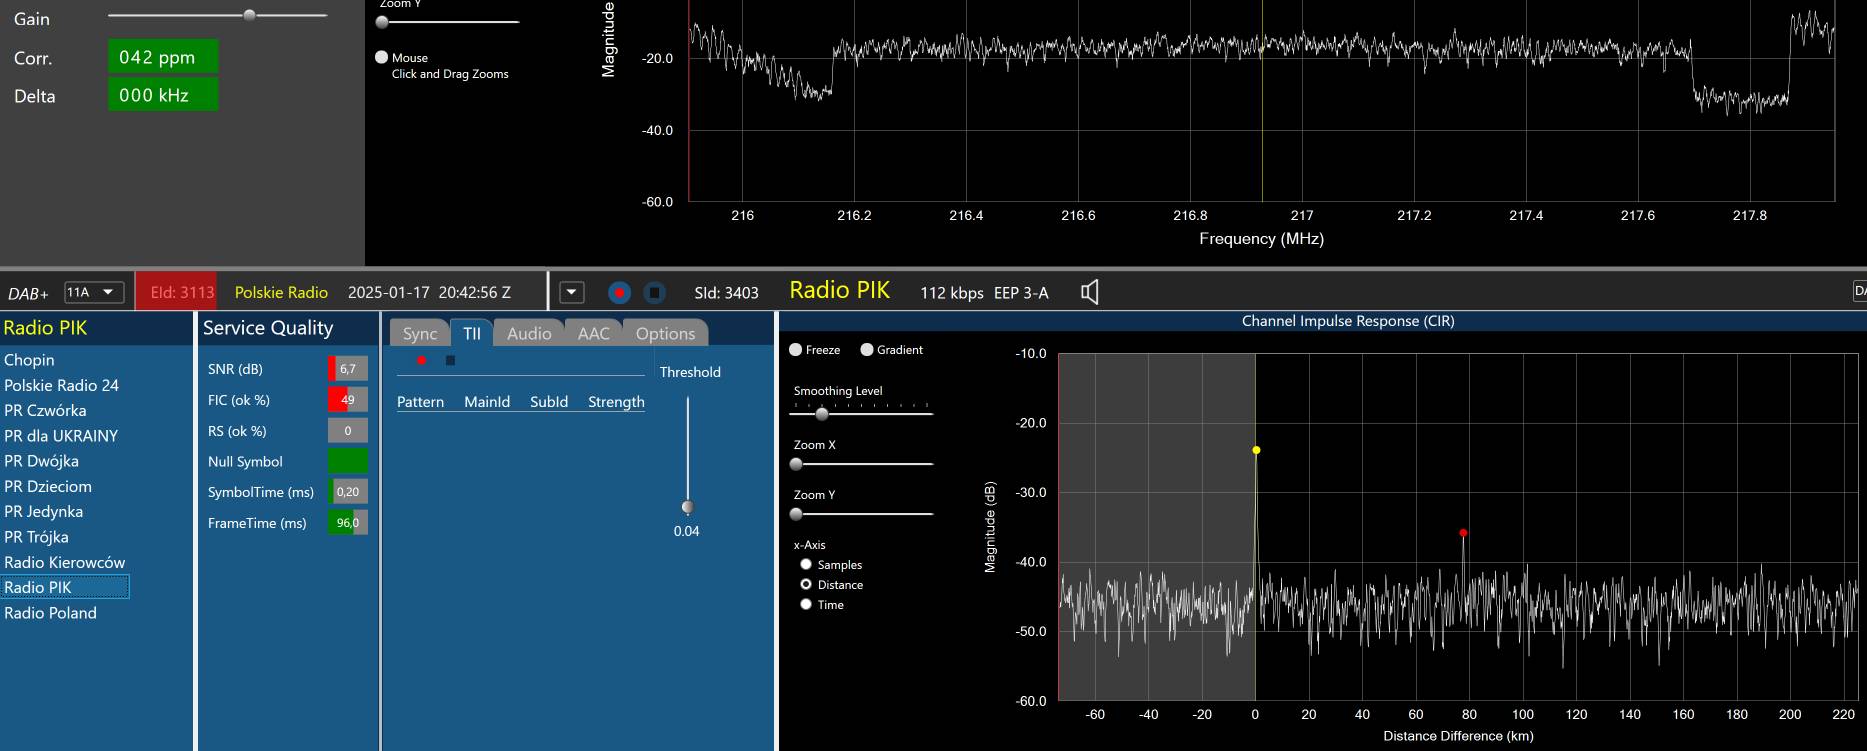Viewport: 1867px width, 751px height.
Task: Click the yellow peak marker in the CIR plot
Action: click(x=1256, y=450)
